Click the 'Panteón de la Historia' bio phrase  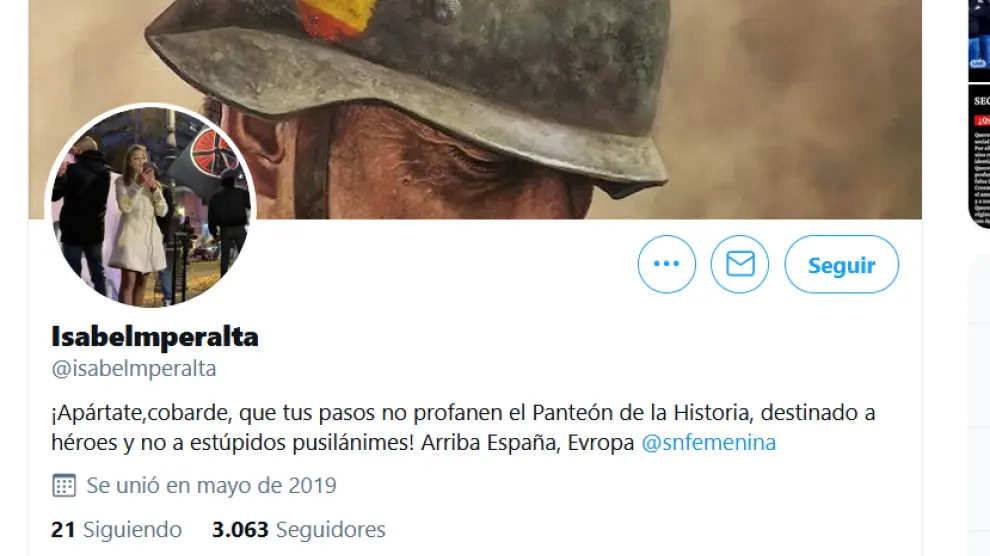pyautogui.click(x=642, y=413)
